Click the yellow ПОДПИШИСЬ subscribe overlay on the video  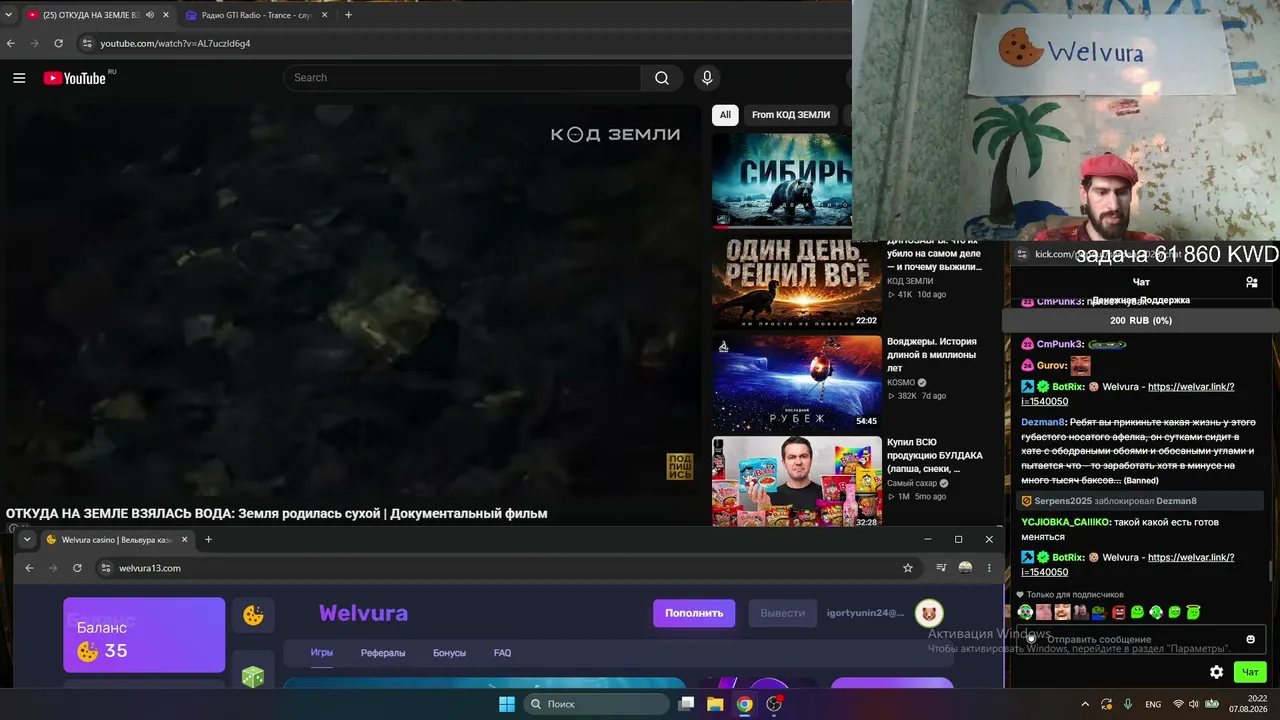[680, 467]
